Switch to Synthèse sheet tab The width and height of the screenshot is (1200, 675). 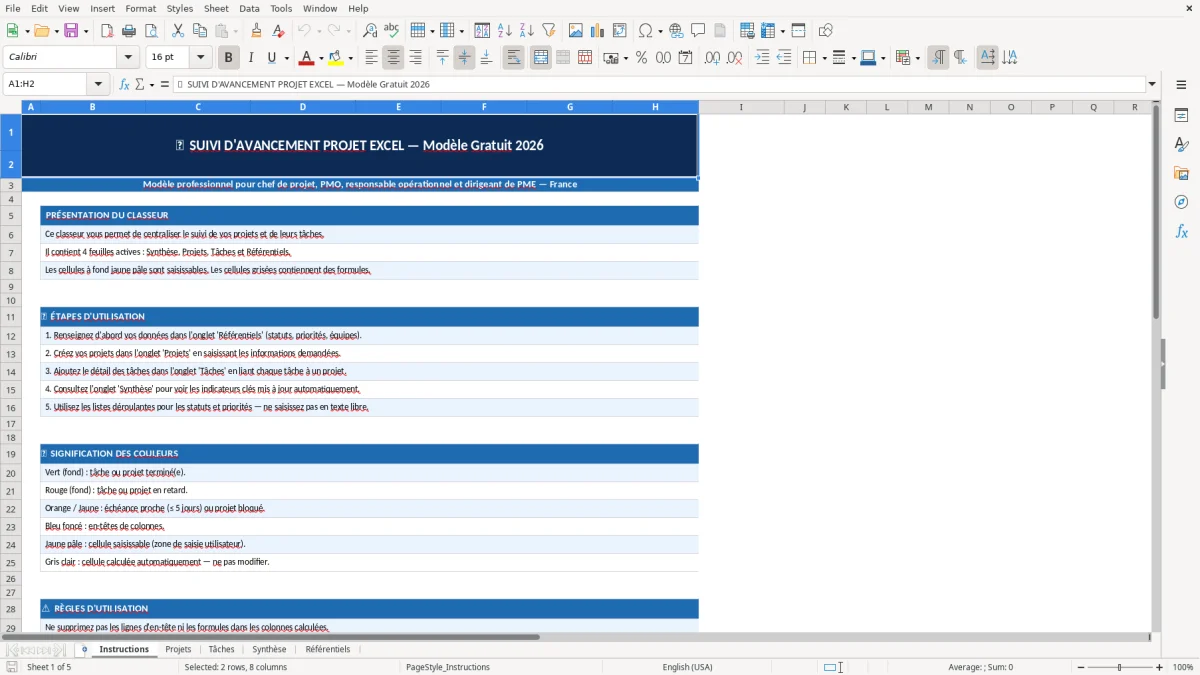tap(269, 649)
